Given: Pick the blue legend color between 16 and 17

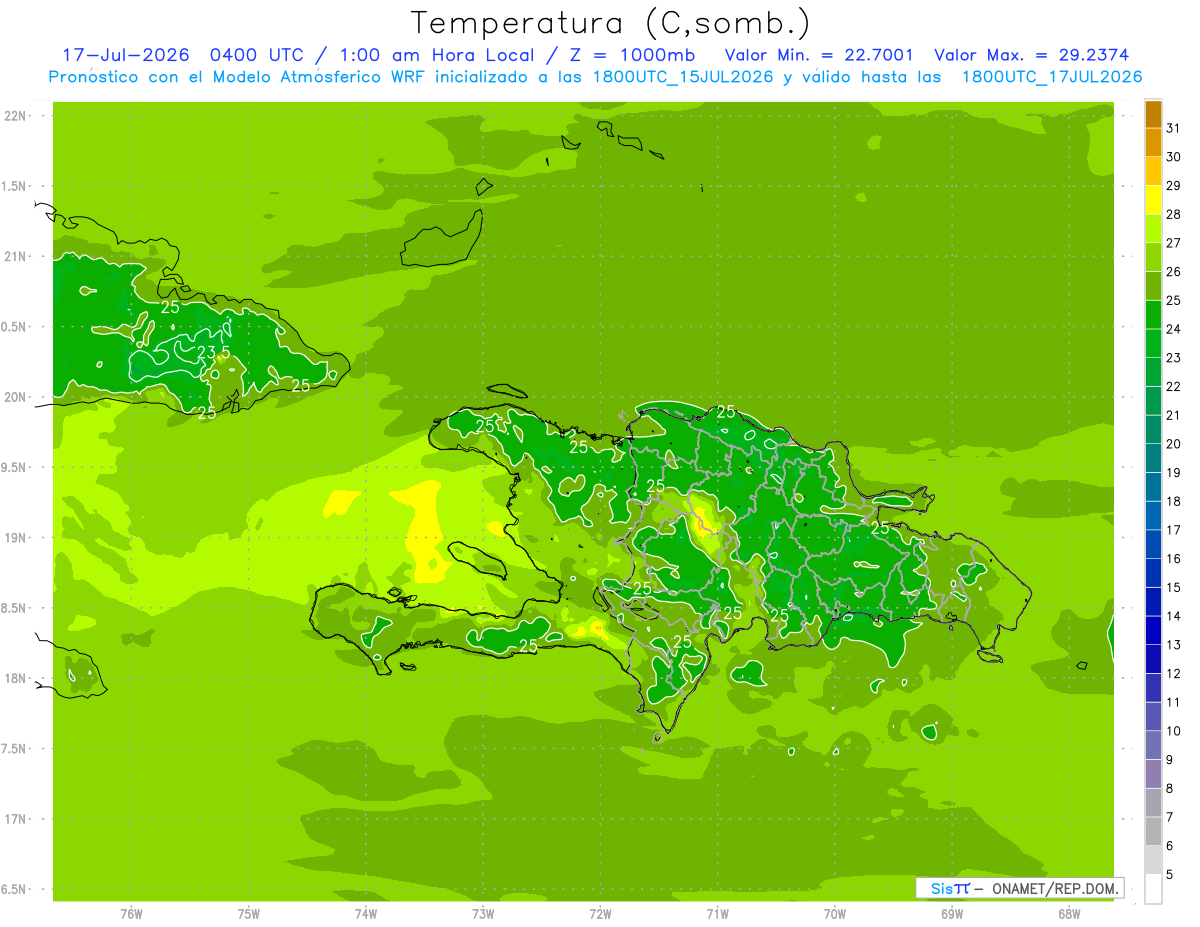Looking at the screenshot, I should (x=1153, y=544).
